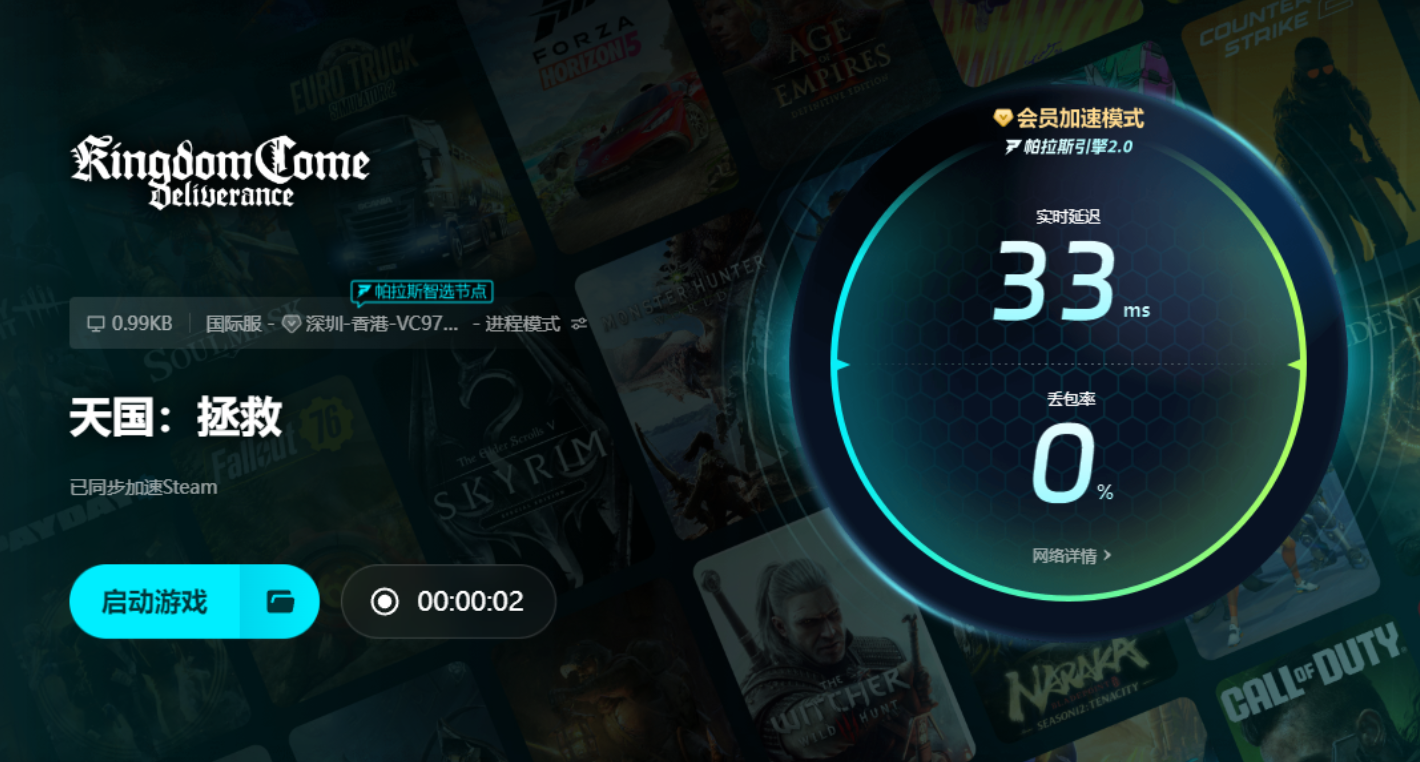
Task: Click the gold diamond 会员加速模式 icon
Action: 1002,118
